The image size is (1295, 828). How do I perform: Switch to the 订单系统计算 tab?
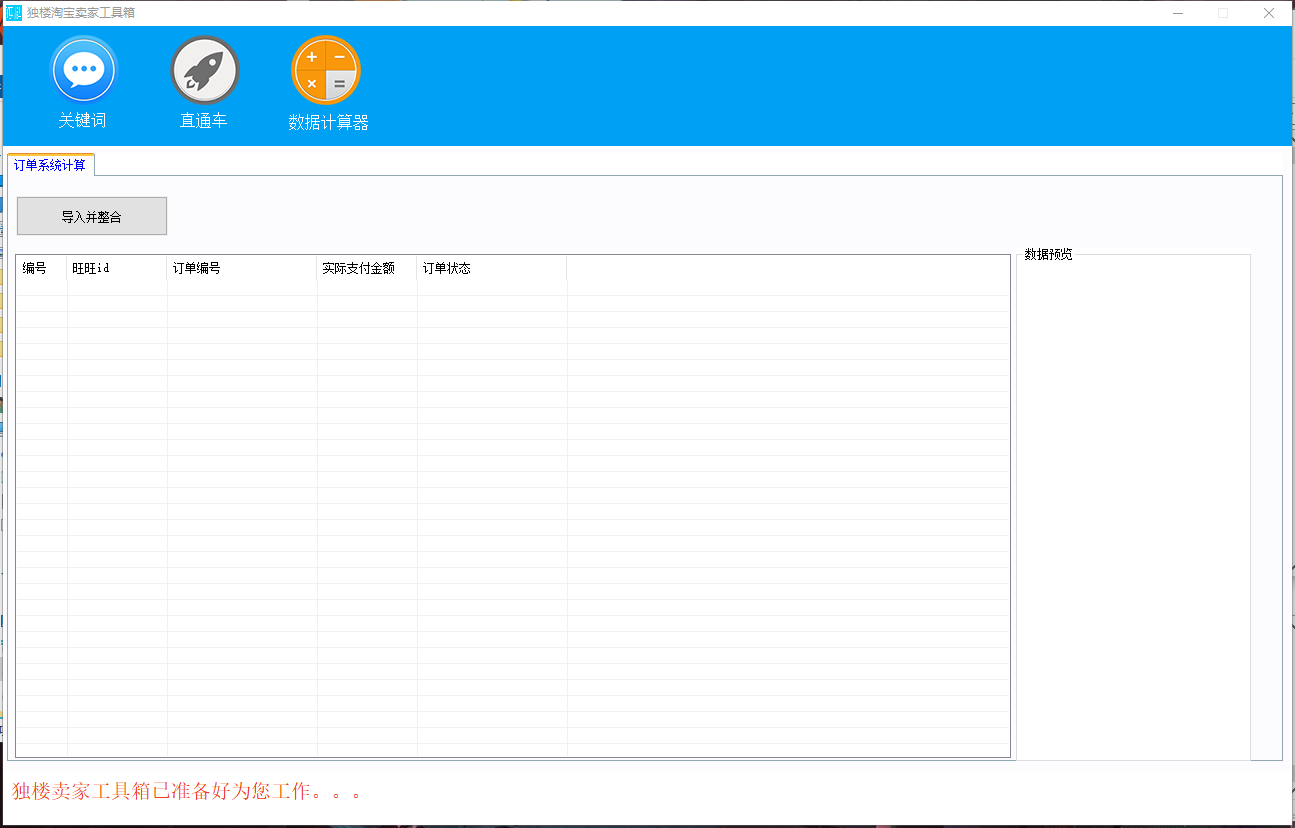(x=51, y=165)
